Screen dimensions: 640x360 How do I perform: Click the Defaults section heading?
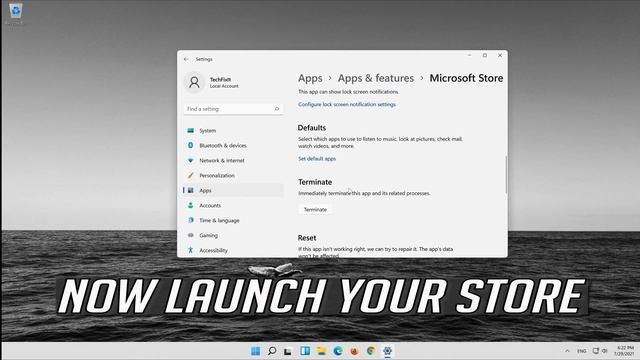coord(312,128)
